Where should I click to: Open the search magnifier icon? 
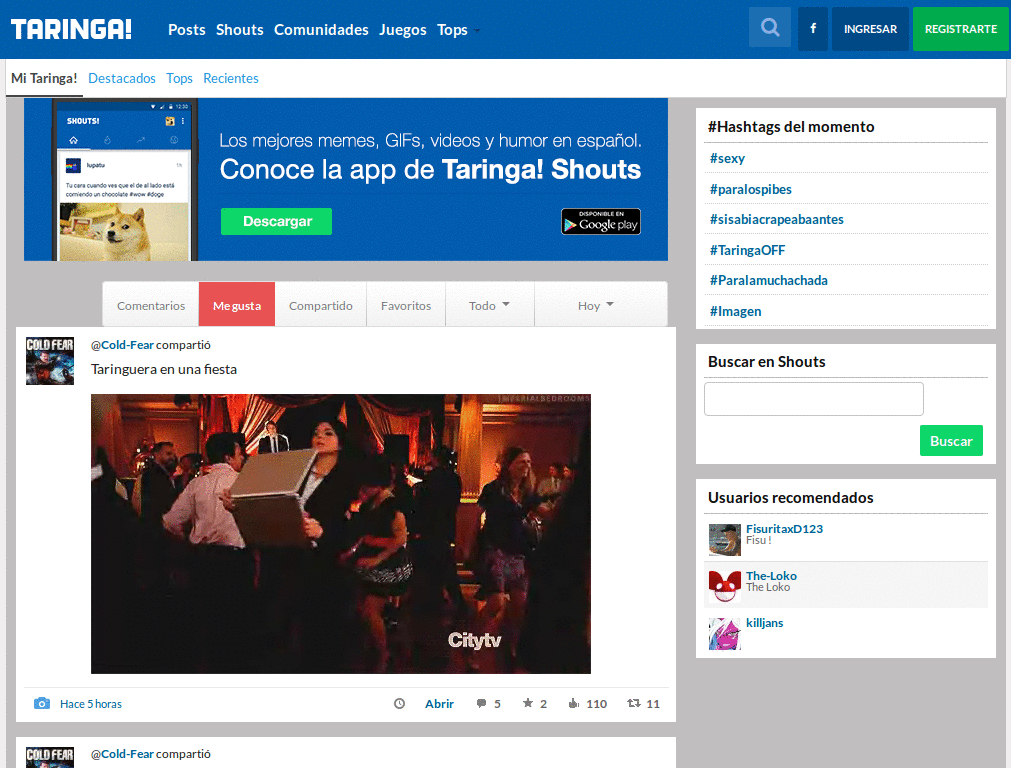coord(769,28)
